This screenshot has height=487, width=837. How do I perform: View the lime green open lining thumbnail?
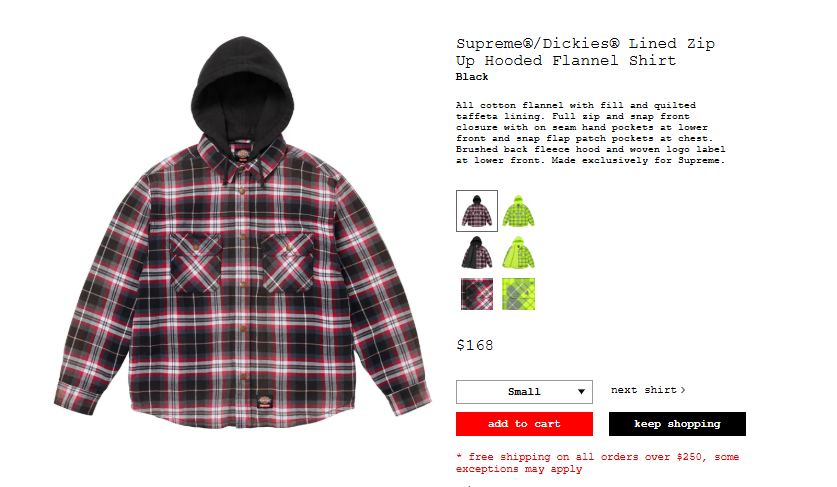coord(518,253)
